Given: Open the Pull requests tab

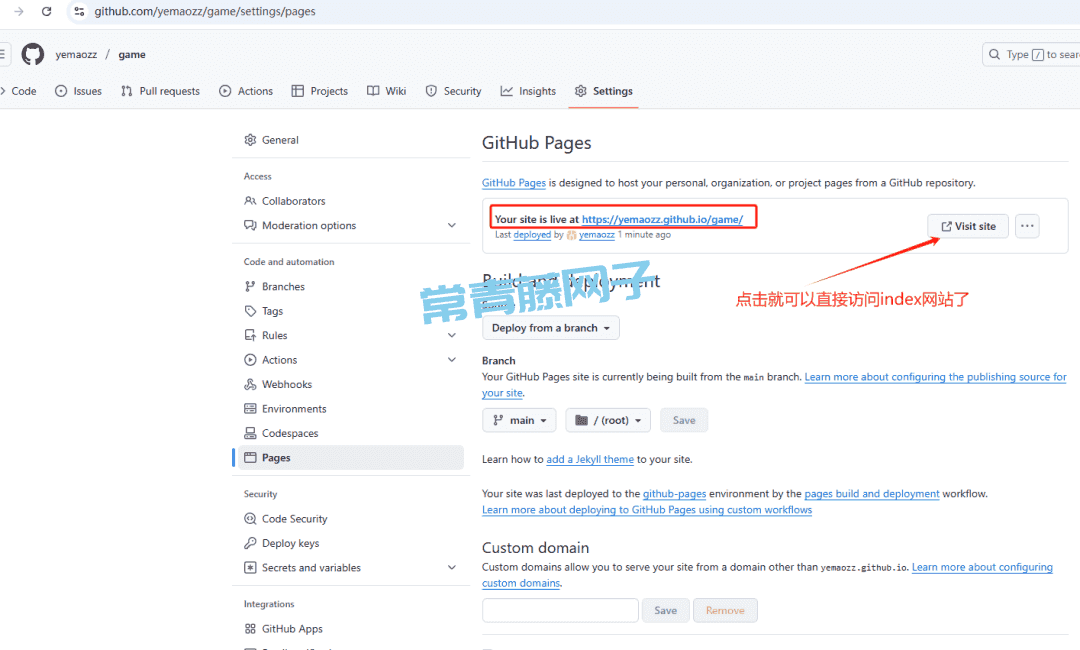Looking at the screenshot, I should coord(160,91).
